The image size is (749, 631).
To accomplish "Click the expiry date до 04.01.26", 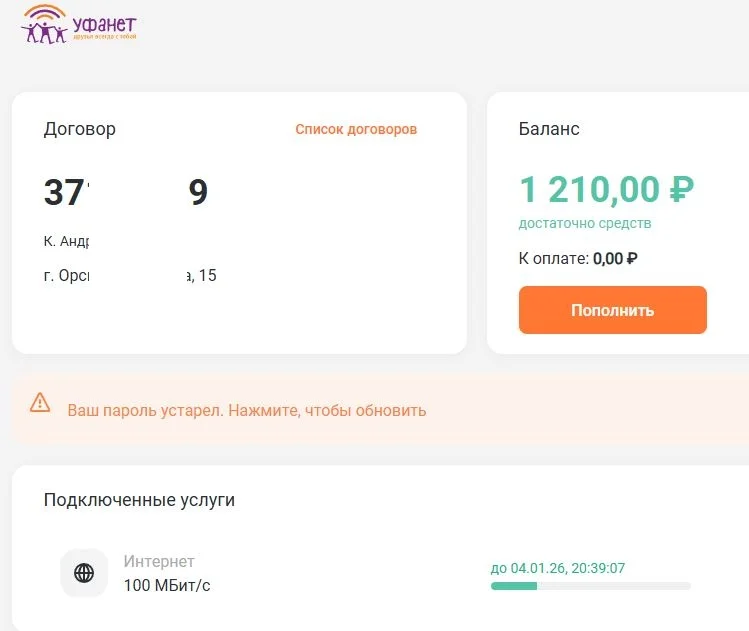I will [557, 568].
